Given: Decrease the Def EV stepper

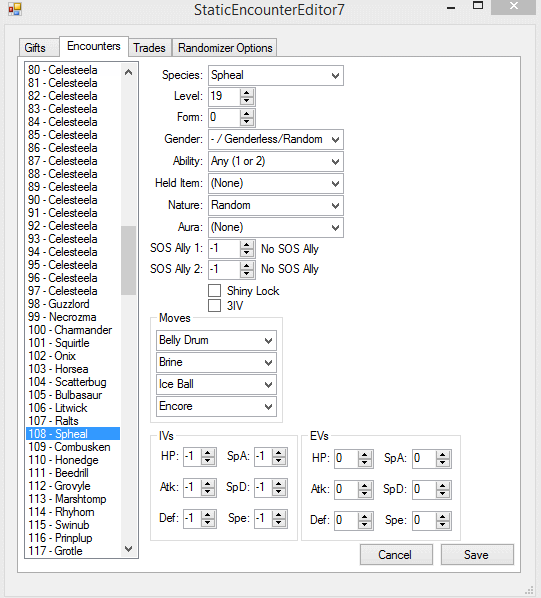Looking at the screenshot, I should click(364, 525).
